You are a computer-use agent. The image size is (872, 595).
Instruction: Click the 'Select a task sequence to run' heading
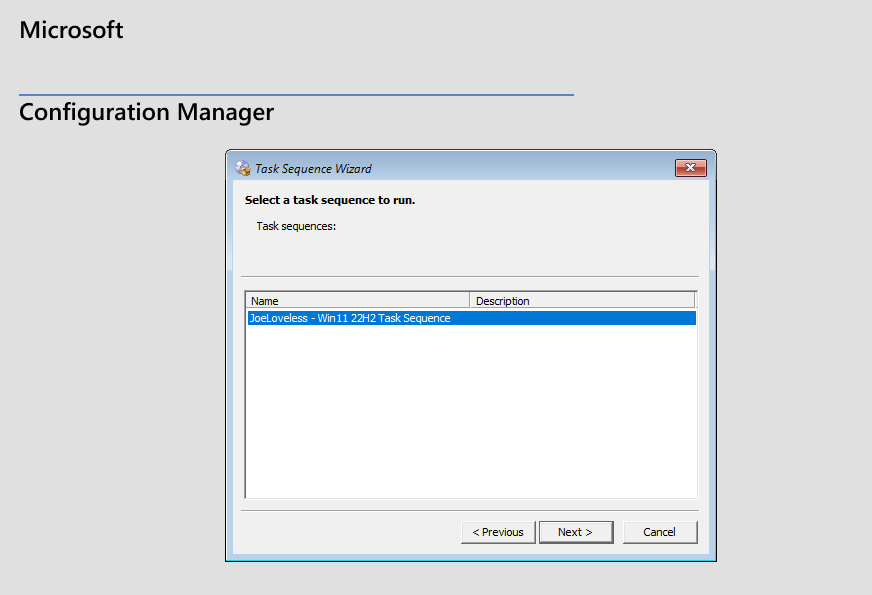click(330, 200)
